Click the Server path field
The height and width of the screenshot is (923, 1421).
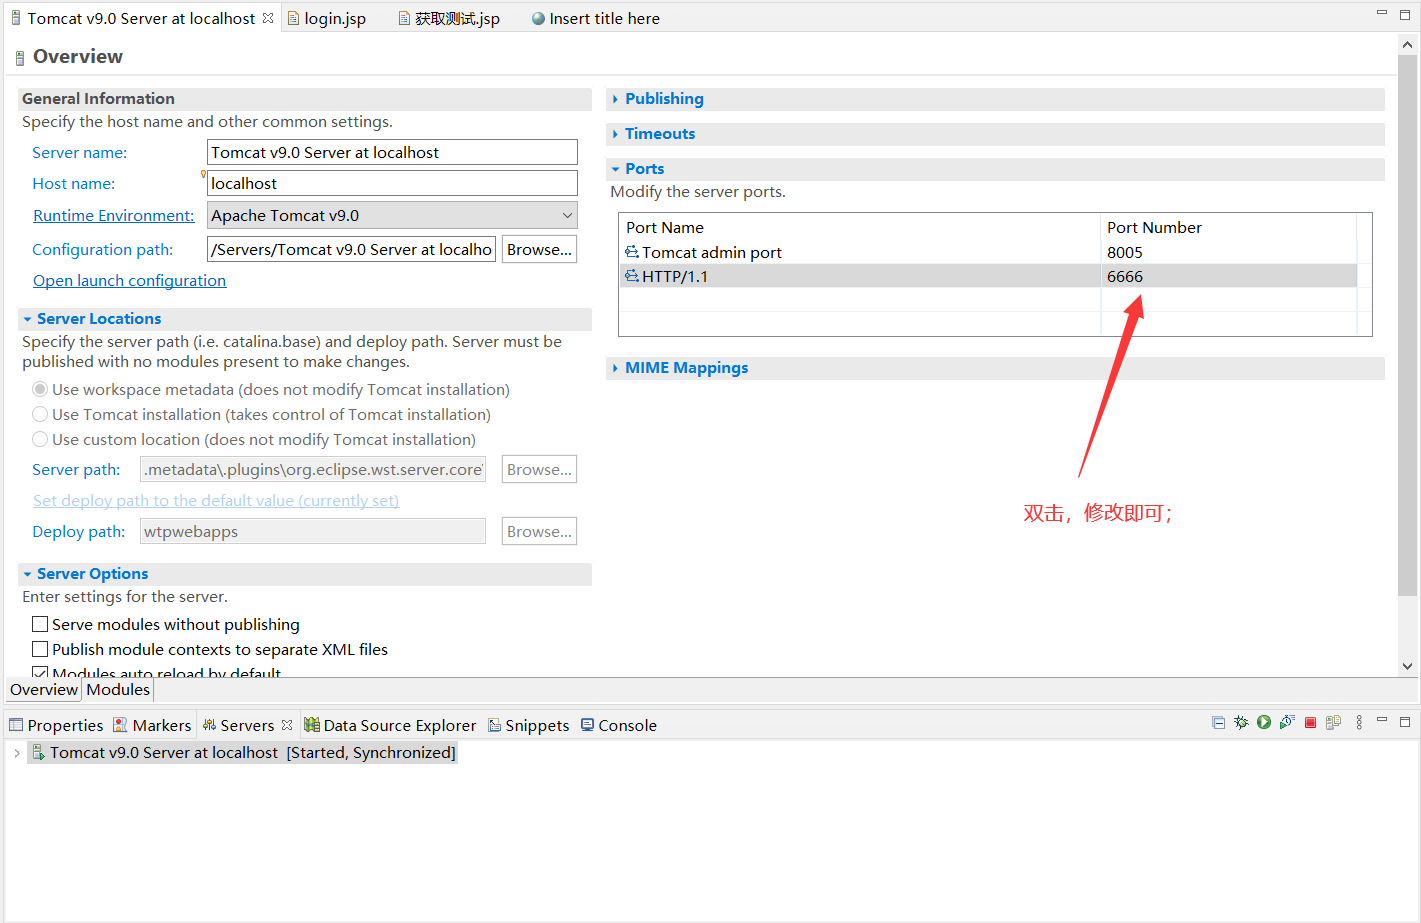(313, 469)
